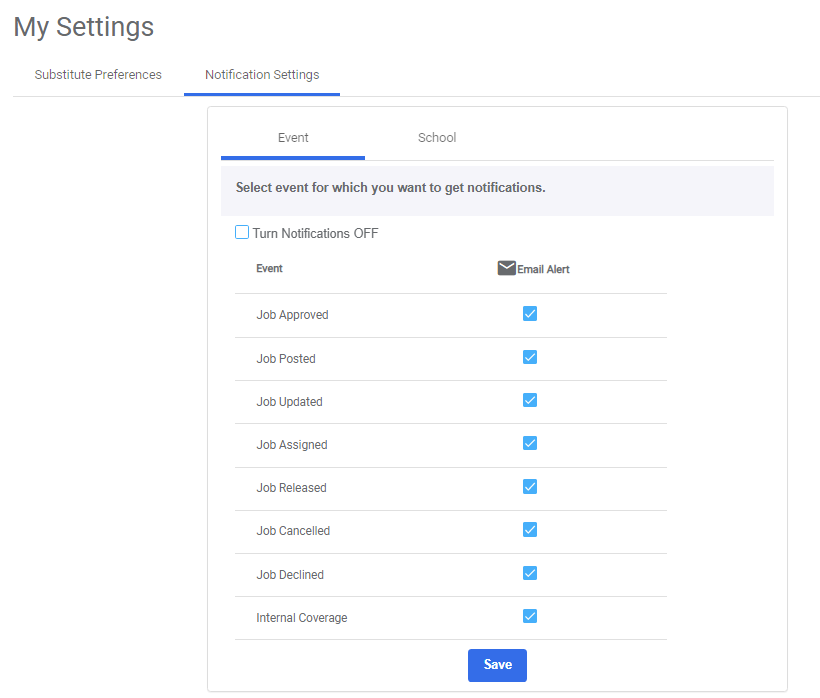The width and height of the screenshot is (820, 698).
Task: Select the Notification Settings tab
Action: [262, 75]
